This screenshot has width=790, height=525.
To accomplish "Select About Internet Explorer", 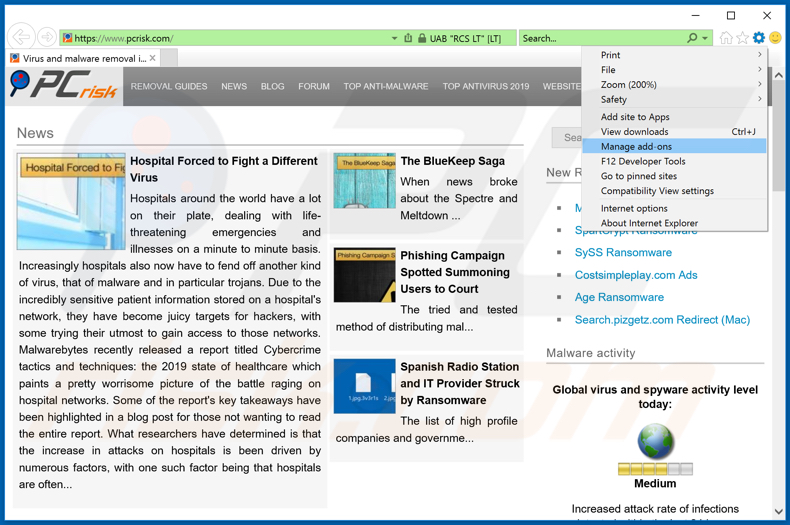I will point(674,223).
